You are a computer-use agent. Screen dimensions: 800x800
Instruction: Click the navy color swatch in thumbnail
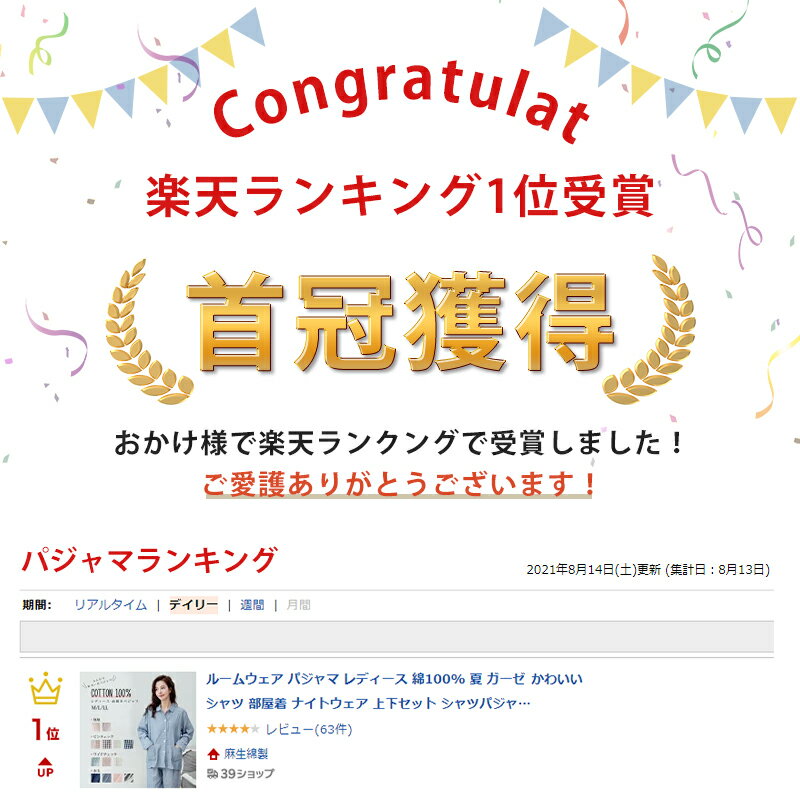95,778
